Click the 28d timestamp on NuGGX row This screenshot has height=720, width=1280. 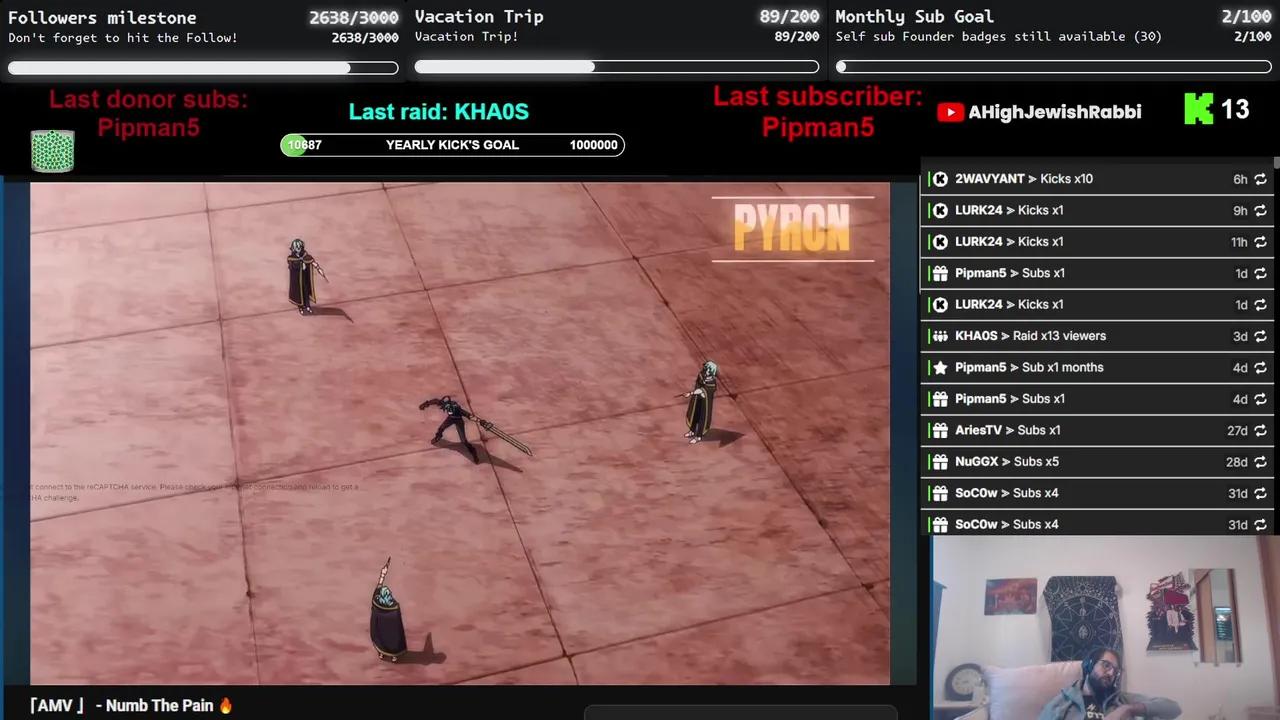1237,462
